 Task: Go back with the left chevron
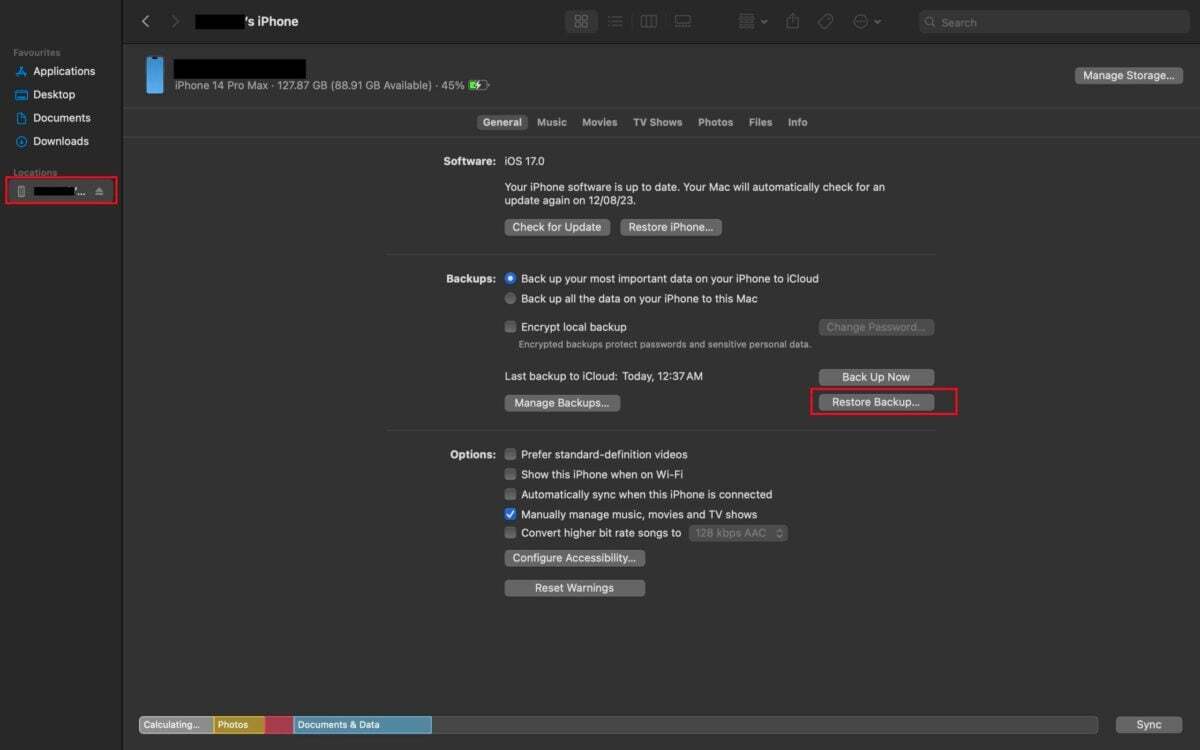click(x=146, y=21)
